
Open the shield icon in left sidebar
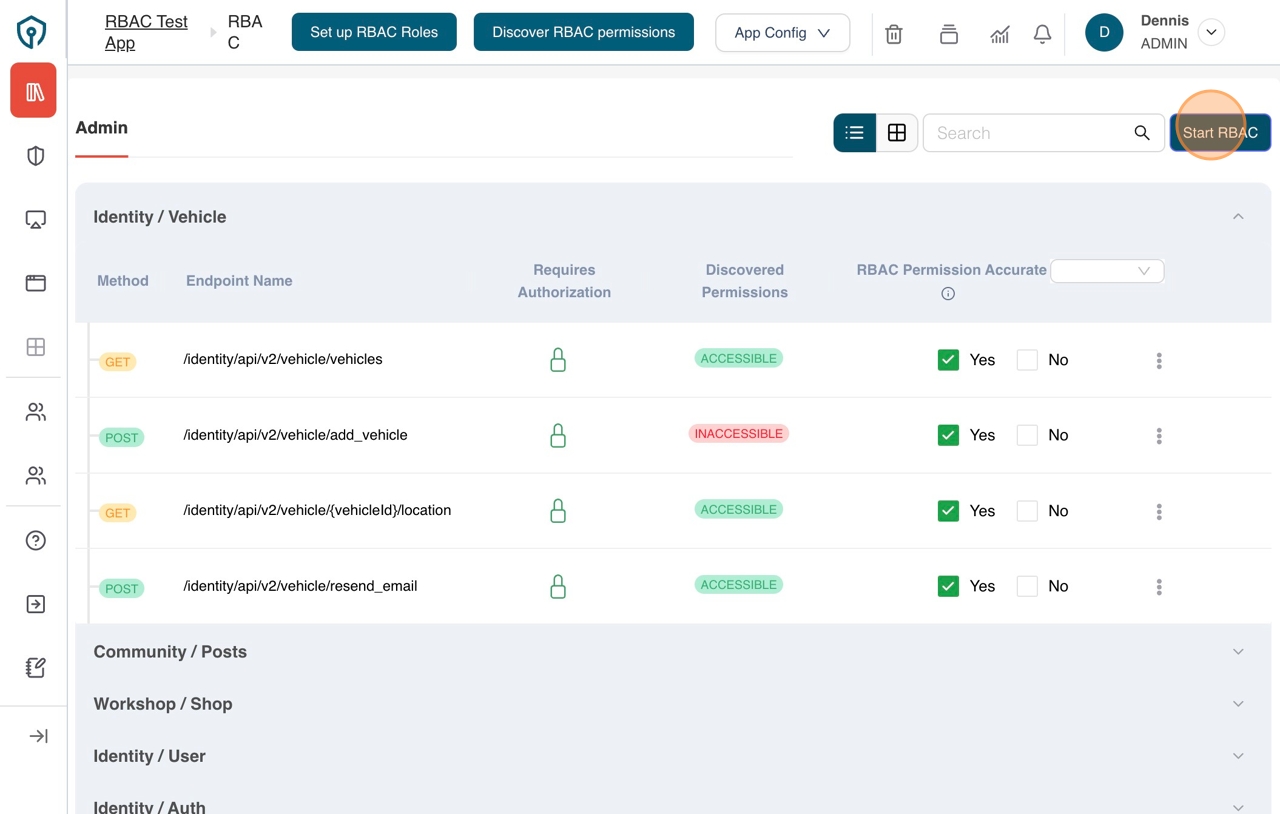click(36, 156)
